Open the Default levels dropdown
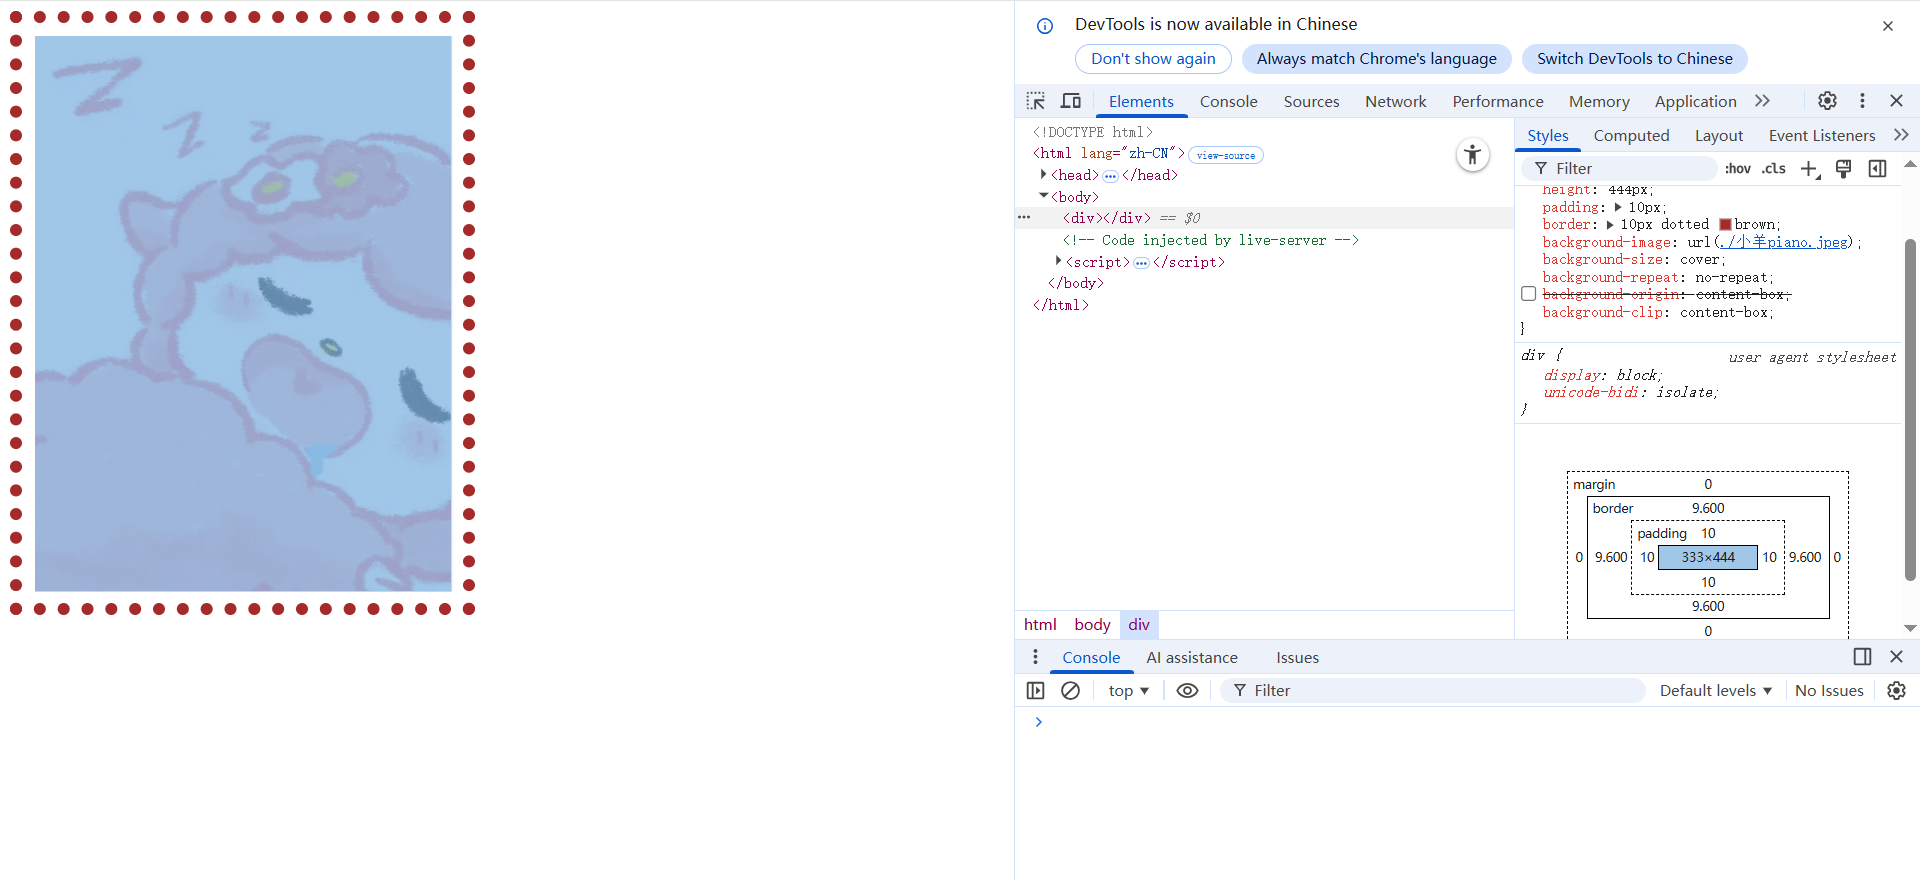 point(1716,691)
